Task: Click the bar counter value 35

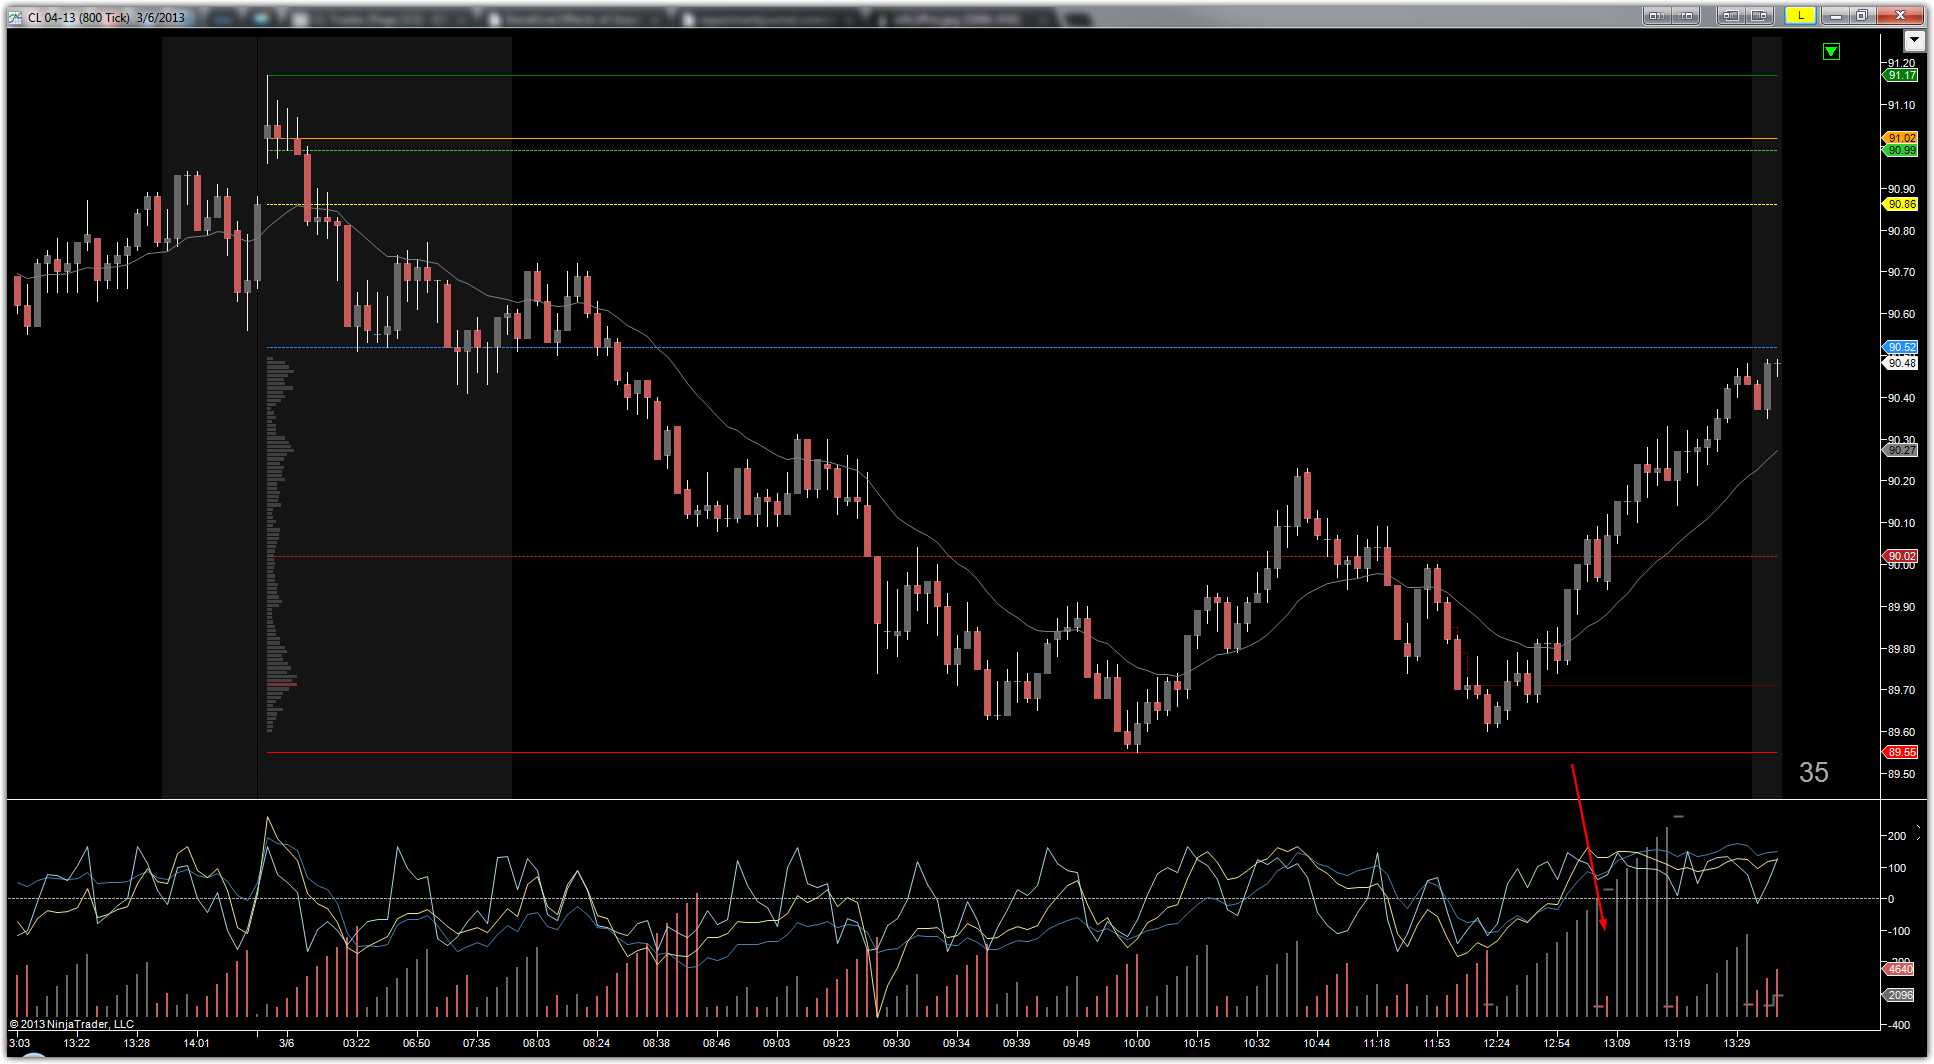Action: click(x=1813, y=772)
